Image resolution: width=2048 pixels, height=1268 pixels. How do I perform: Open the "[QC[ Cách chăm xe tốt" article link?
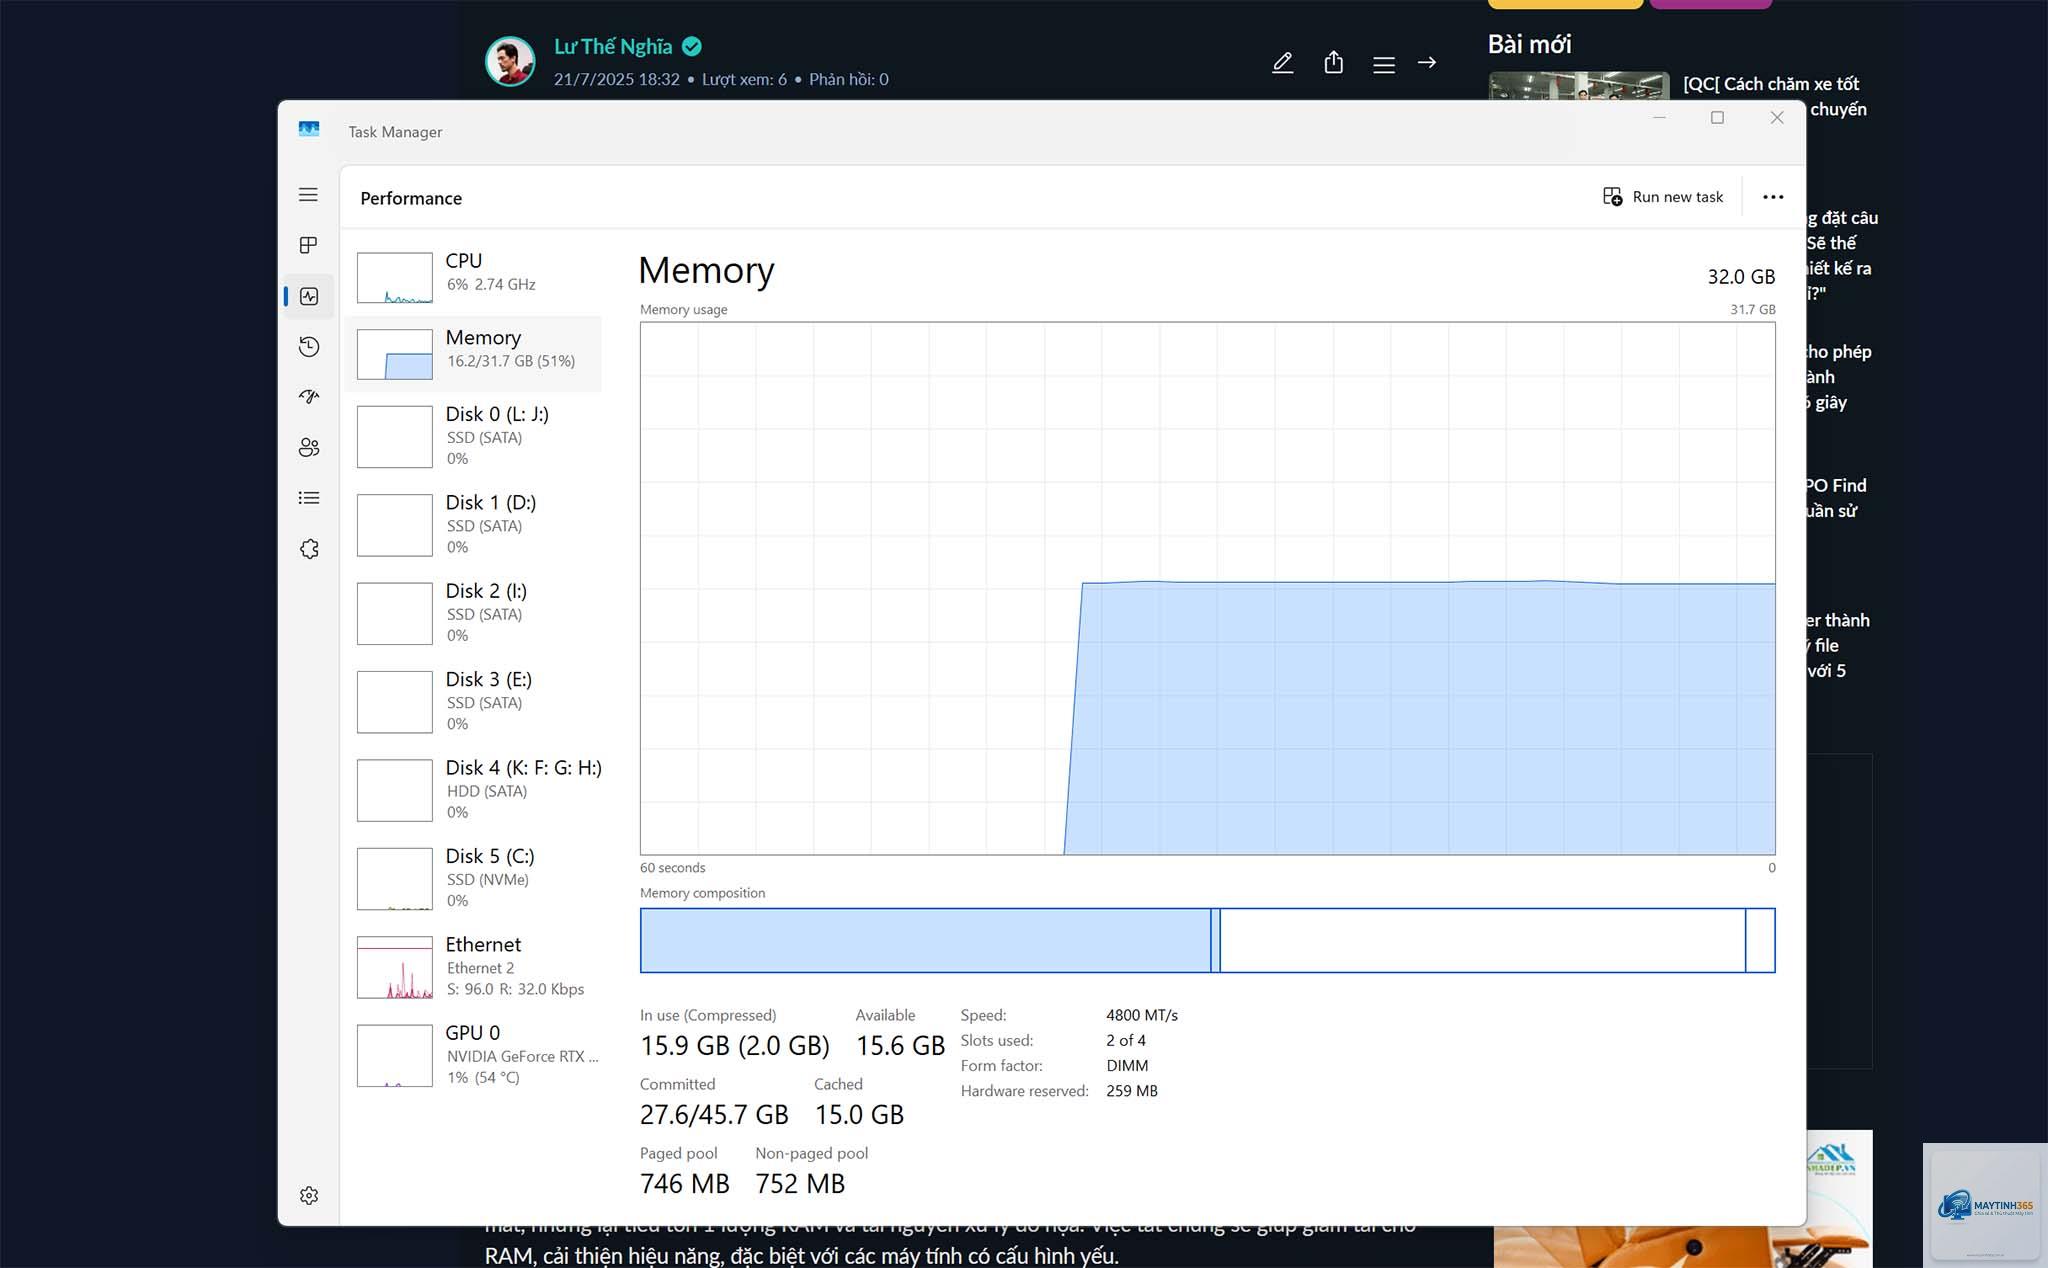tap(1771, 84)
